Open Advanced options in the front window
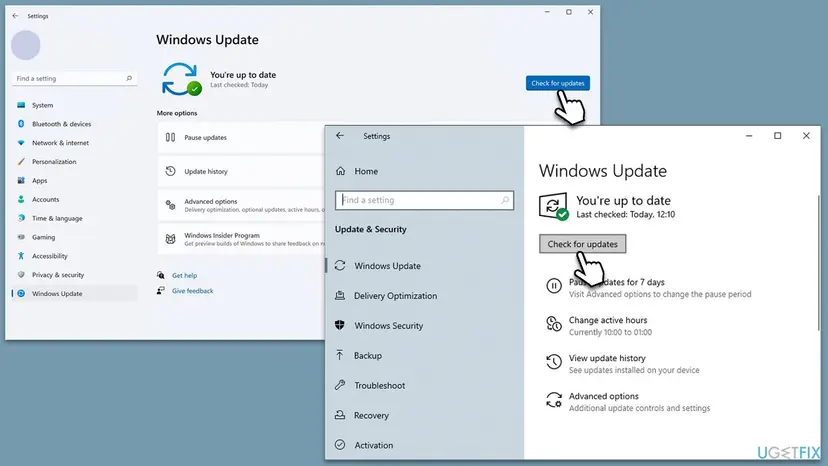Image resolution: width=828 pixels, height=466 pixels. tap(627, 402)
